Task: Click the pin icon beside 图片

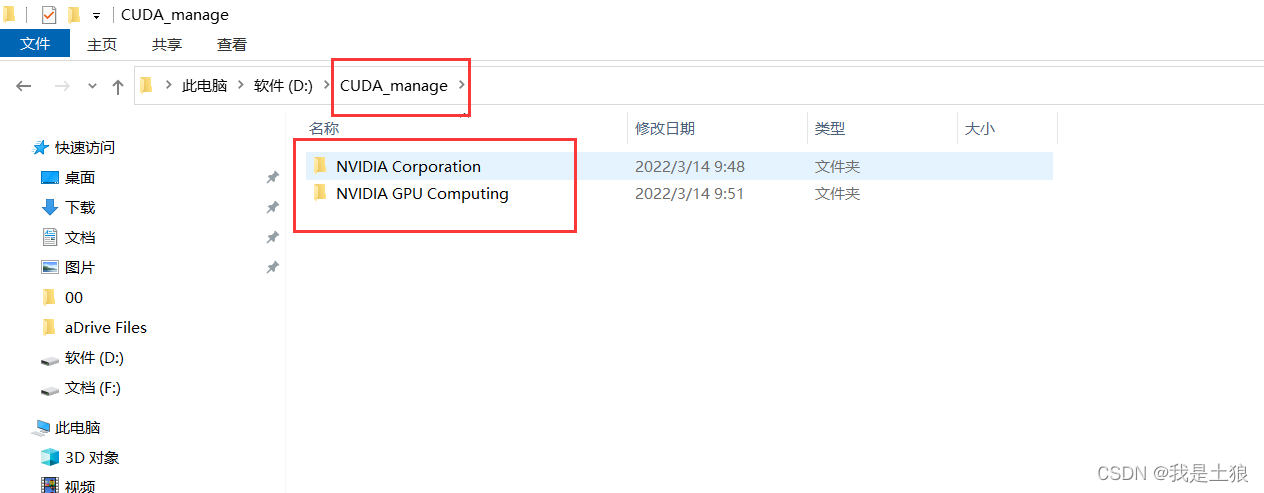Action: 272,267
